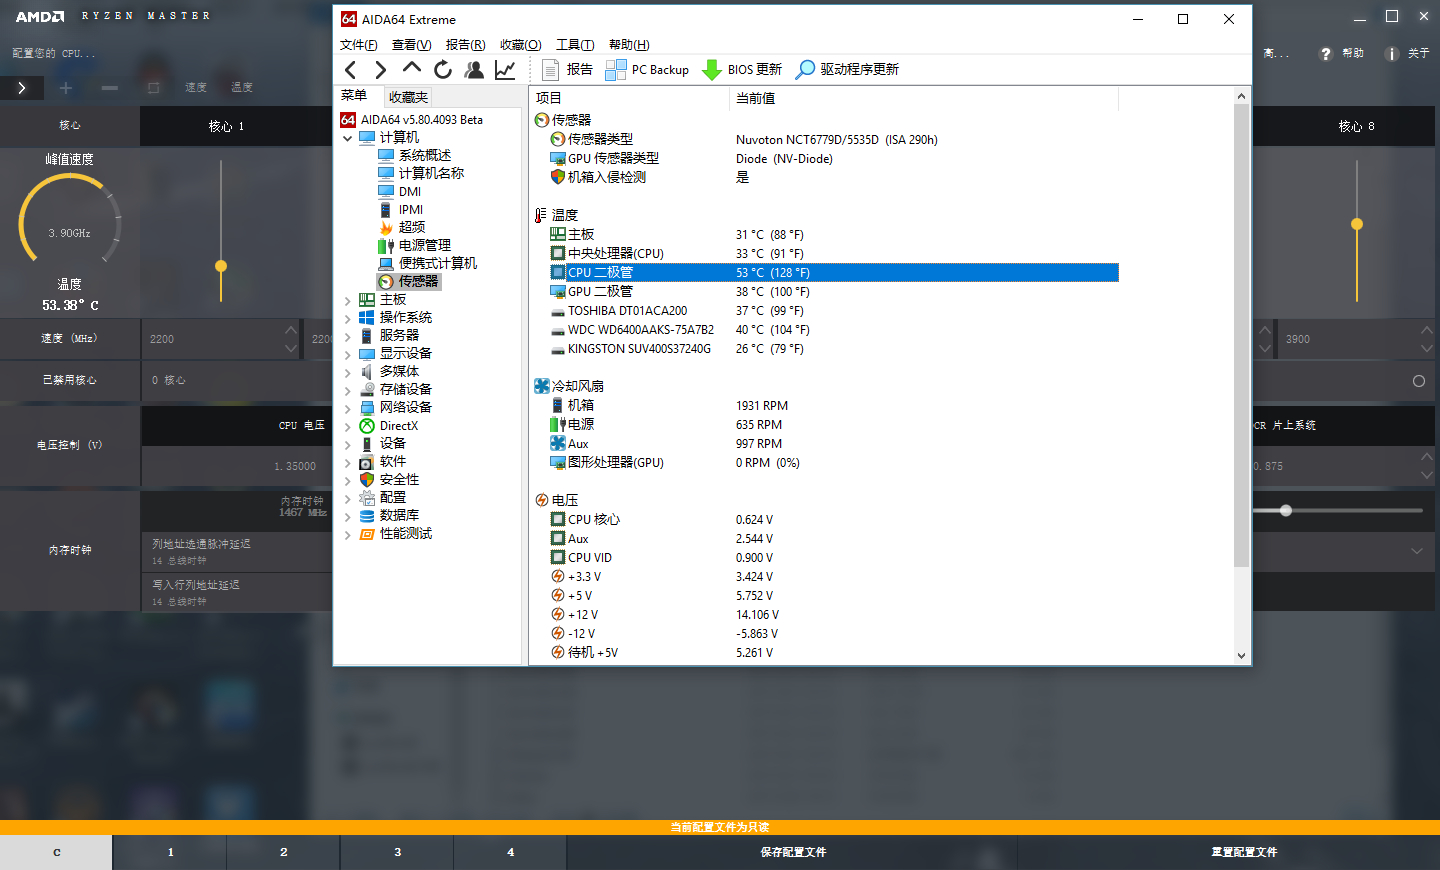Refresh the AIDA64 sensor page
1440x870 pixels.
coord(442,69)
